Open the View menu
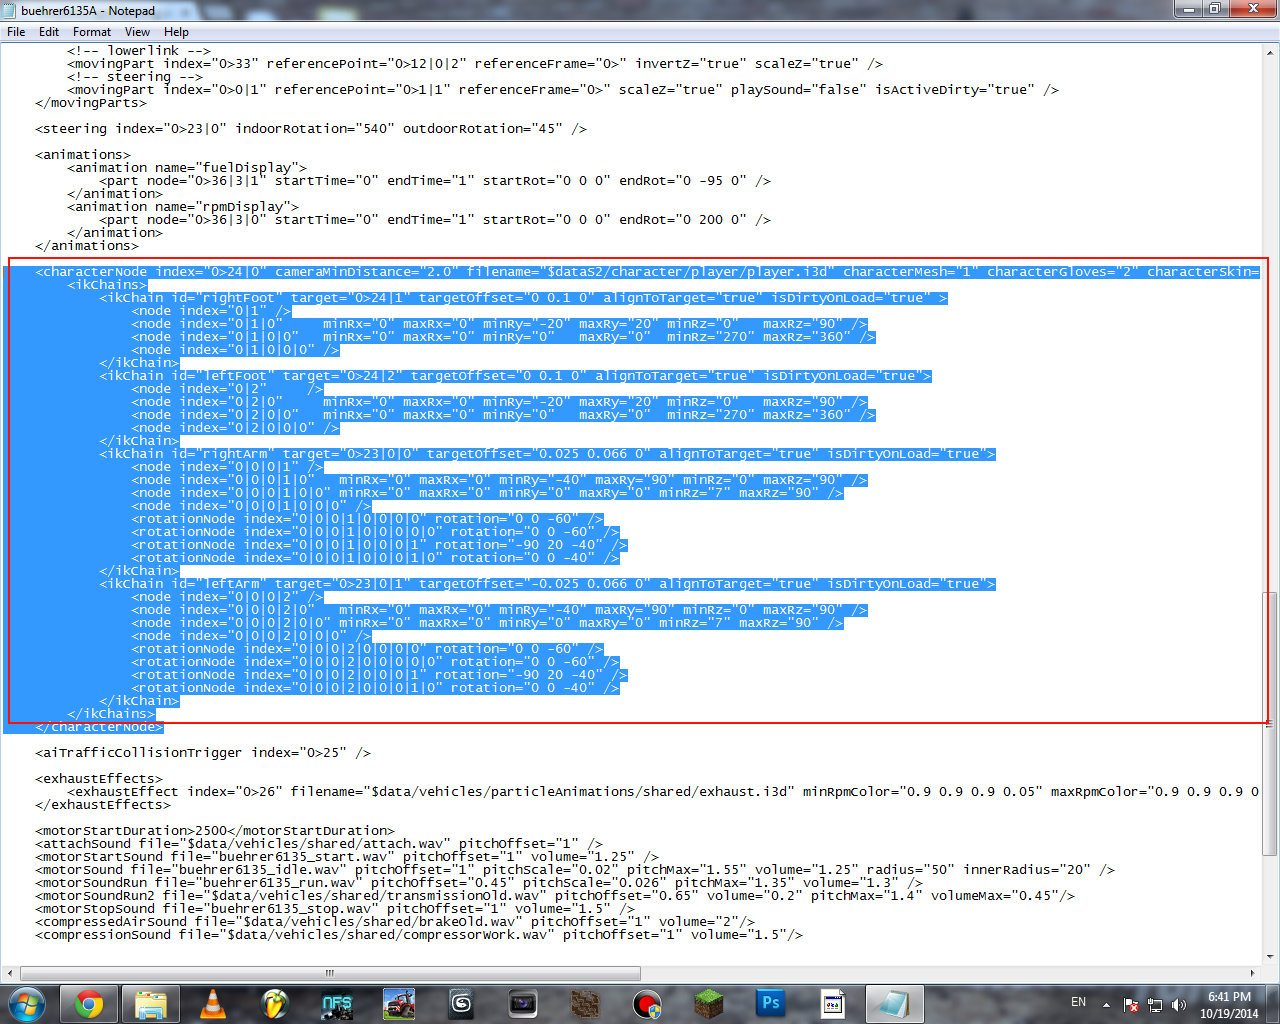 click(137, 32)
